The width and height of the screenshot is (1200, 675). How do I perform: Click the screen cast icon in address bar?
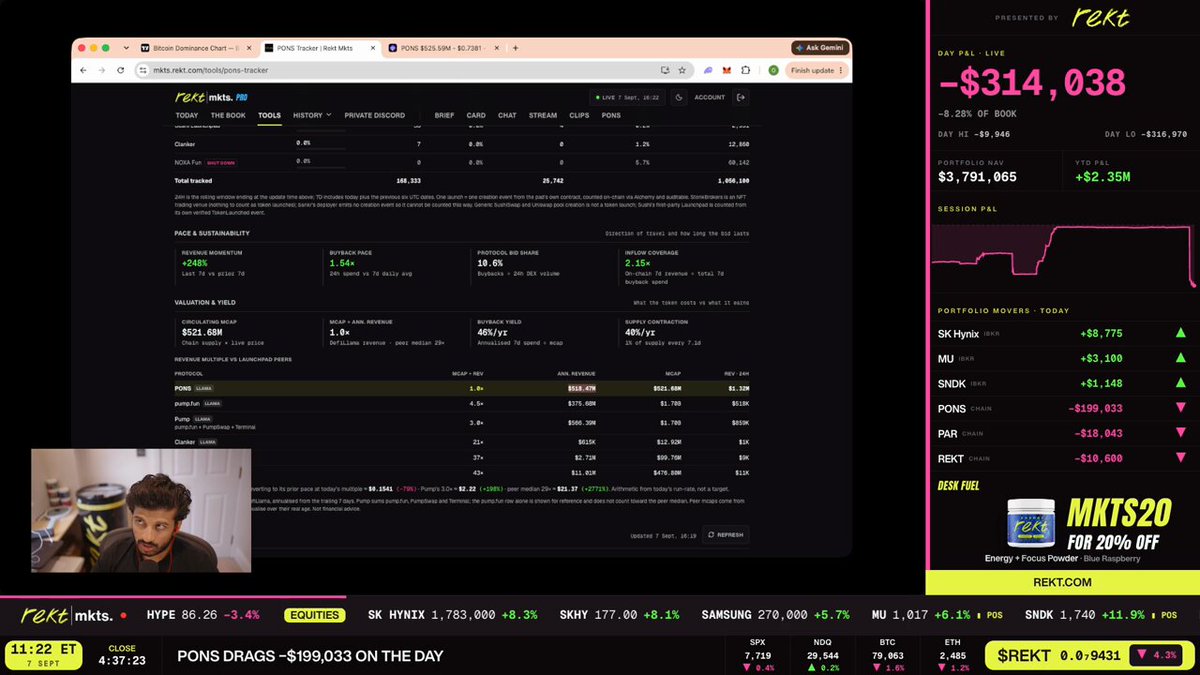click(x=665, y=70)
